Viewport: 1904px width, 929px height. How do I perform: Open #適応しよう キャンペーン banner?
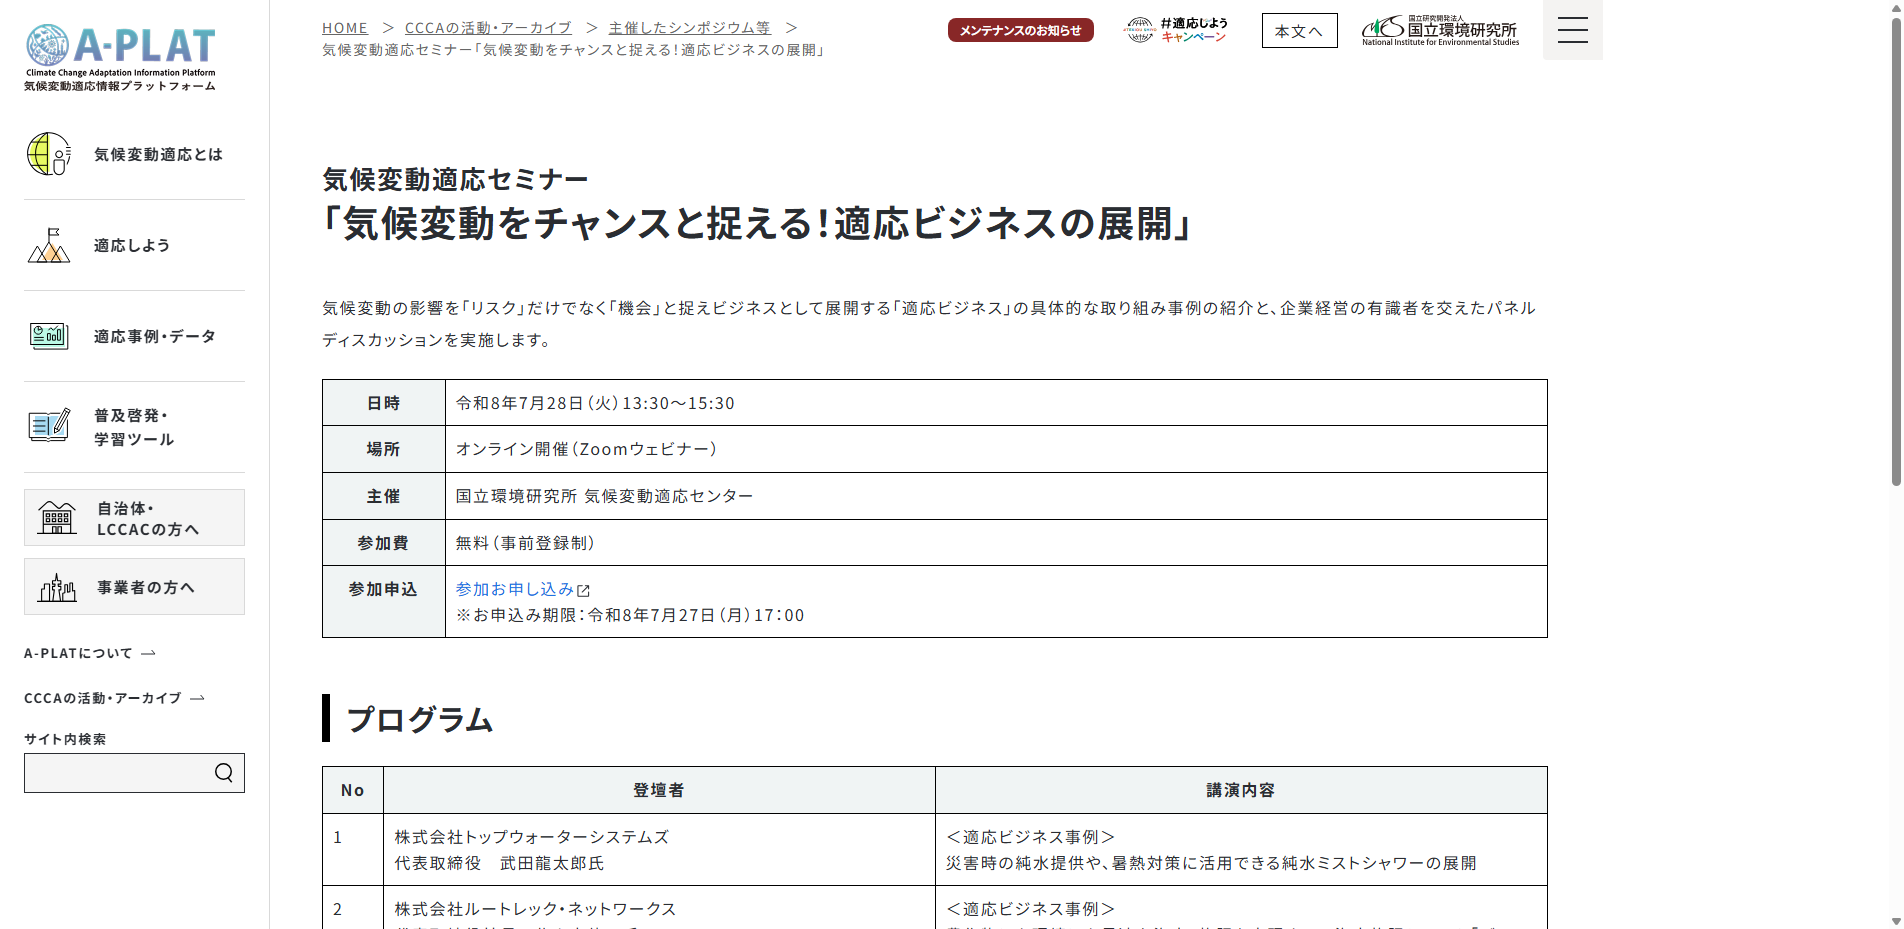1176,30
